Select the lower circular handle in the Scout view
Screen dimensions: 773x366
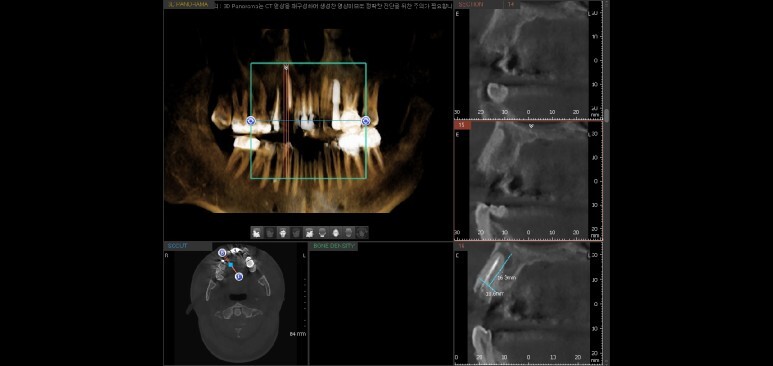(x=239, y=277)
